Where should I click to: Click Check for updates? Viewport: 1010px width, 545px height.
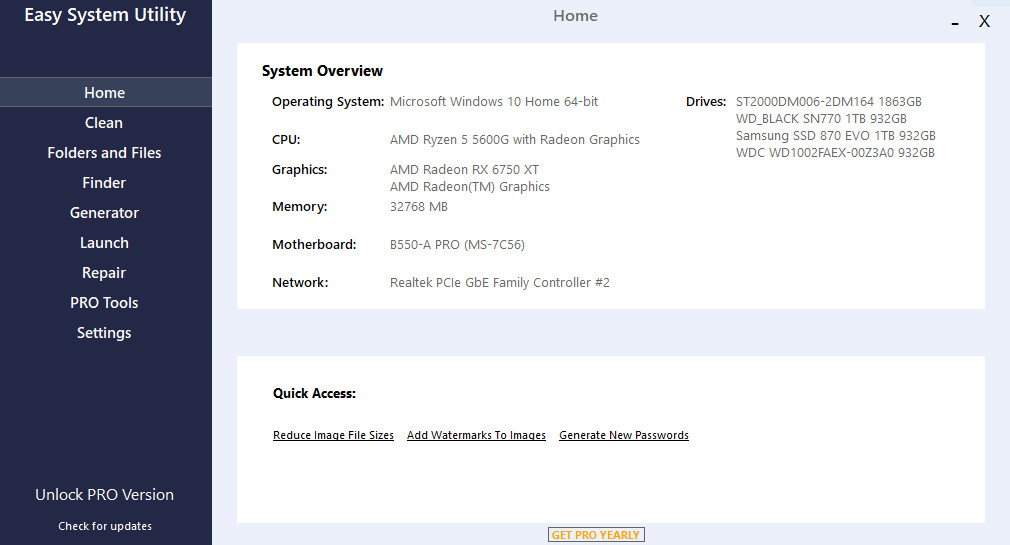pos(105,526)
